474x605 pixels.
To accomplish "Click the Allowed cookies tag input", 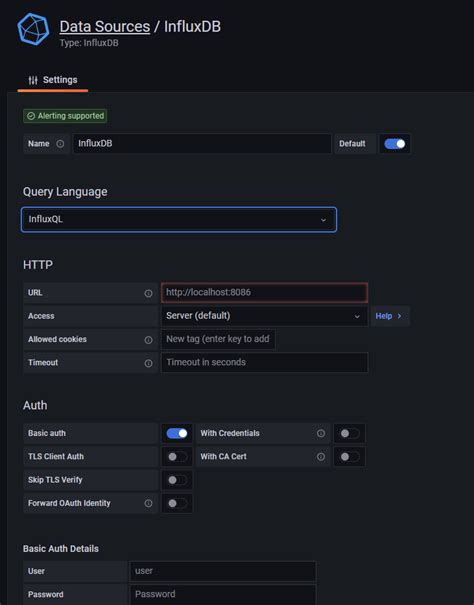I will click(x=218, y=339).
